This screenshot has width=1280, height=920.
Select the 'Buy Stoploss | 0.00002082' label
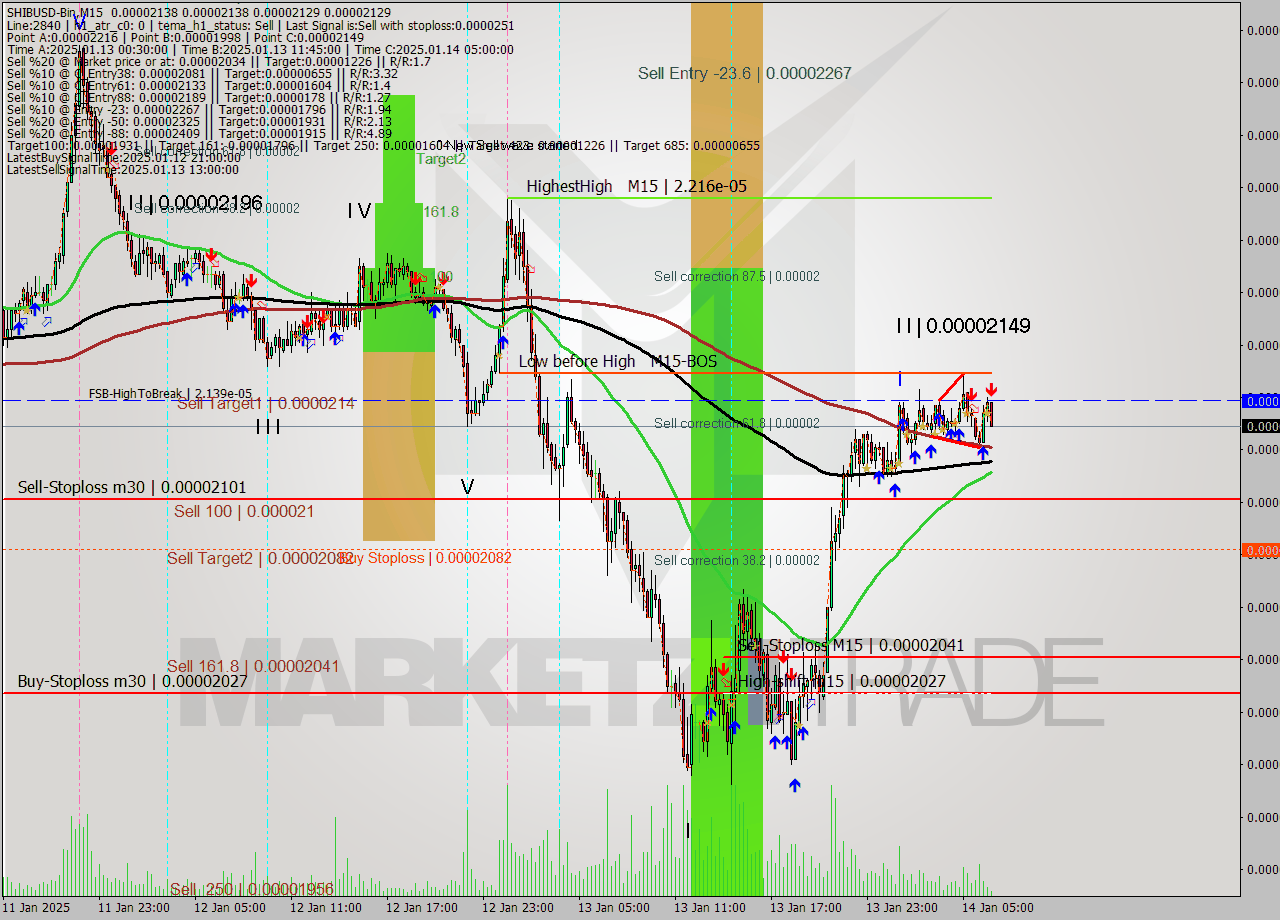[x=428, y=558]
